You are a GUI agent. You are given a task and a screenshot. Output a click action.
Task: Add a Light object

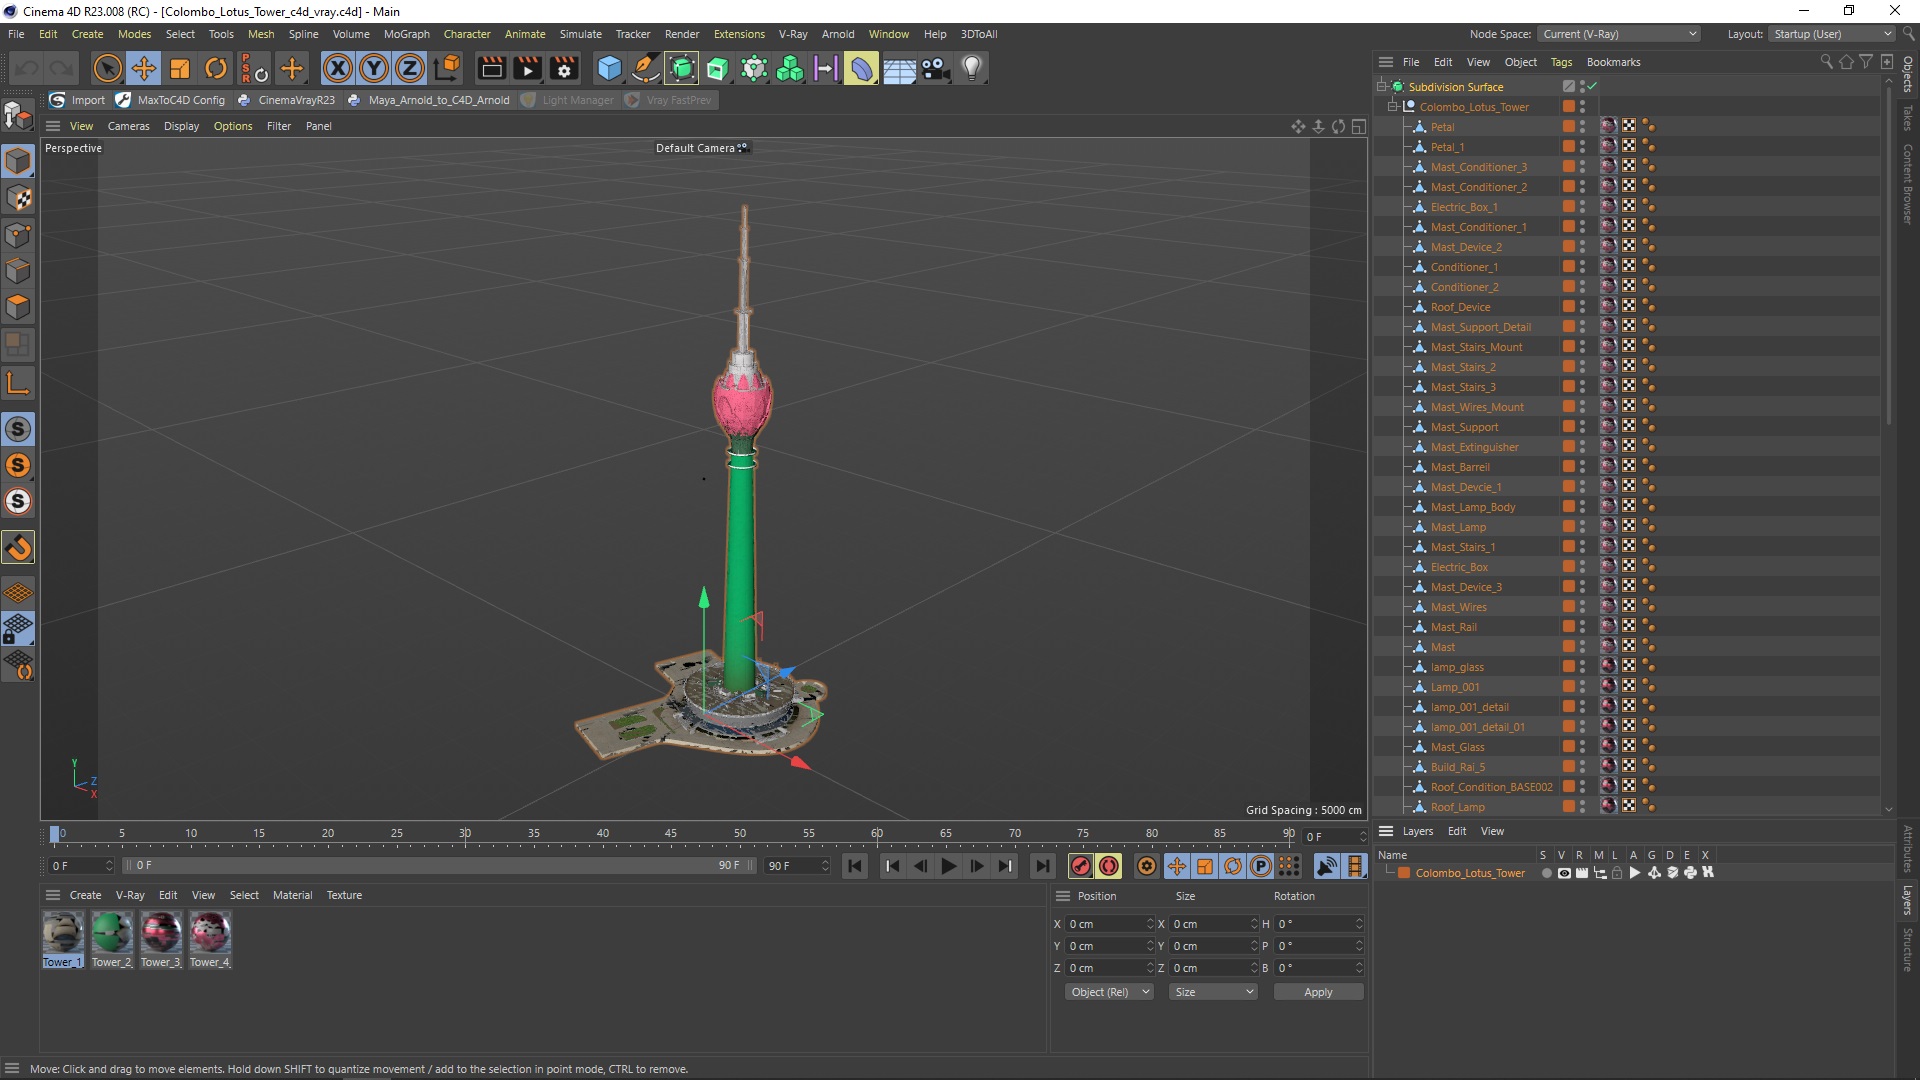[972, 68]
